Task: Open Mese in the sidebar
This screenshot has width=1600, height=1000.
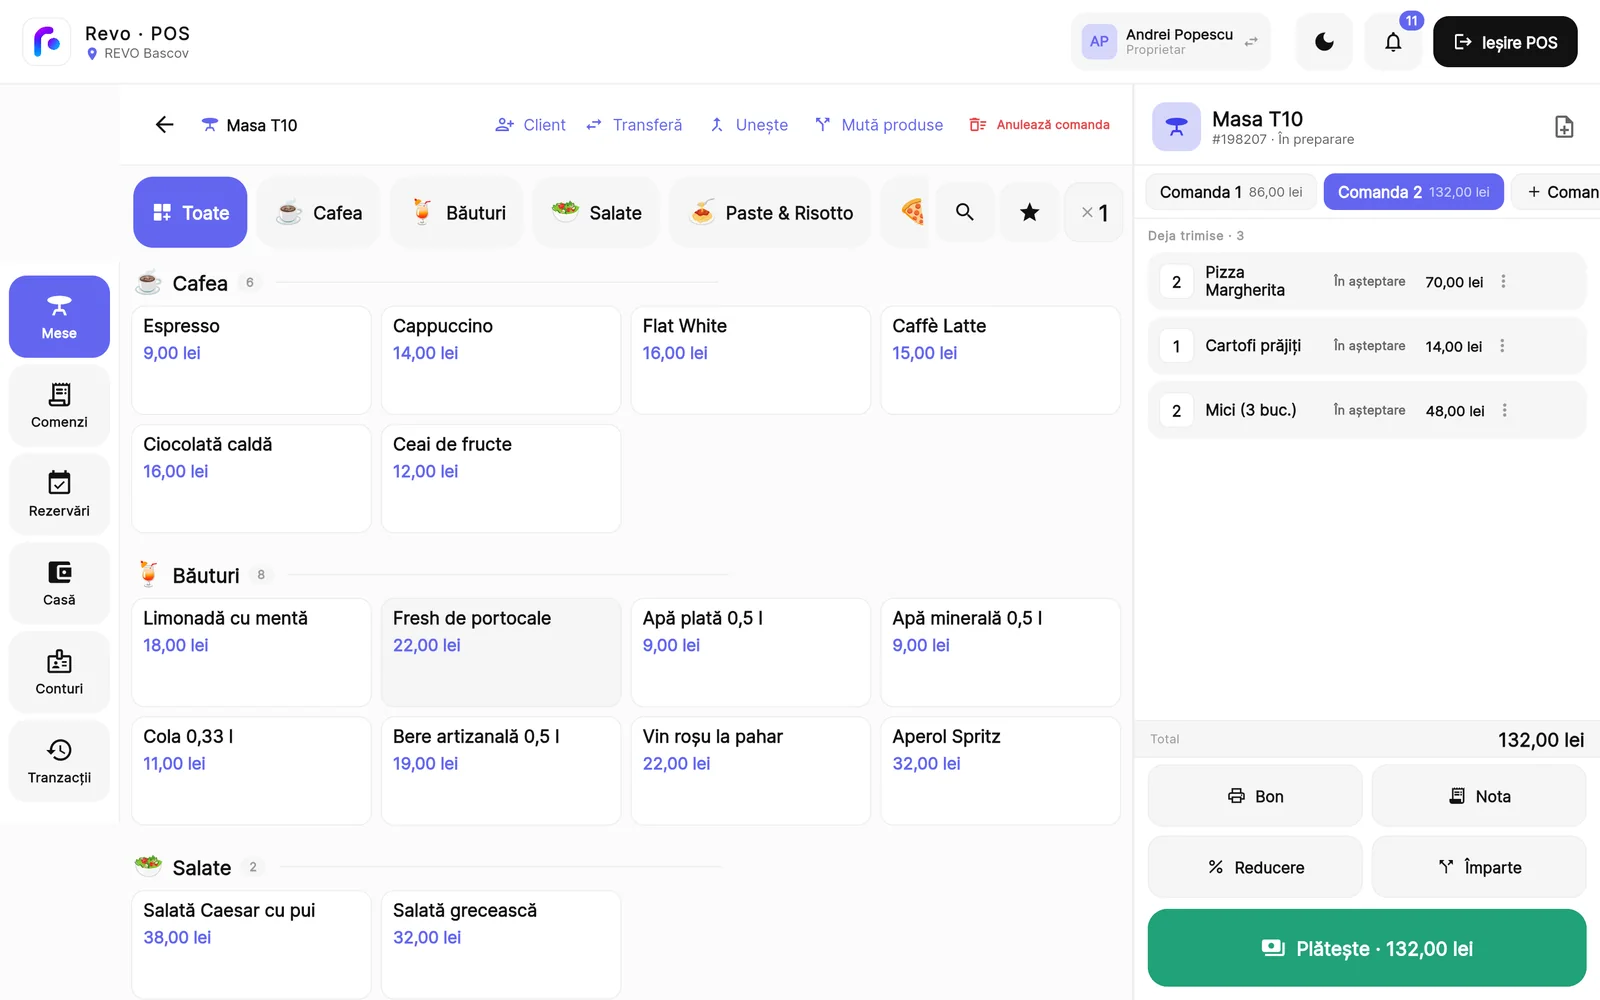Action: point(59,317)
